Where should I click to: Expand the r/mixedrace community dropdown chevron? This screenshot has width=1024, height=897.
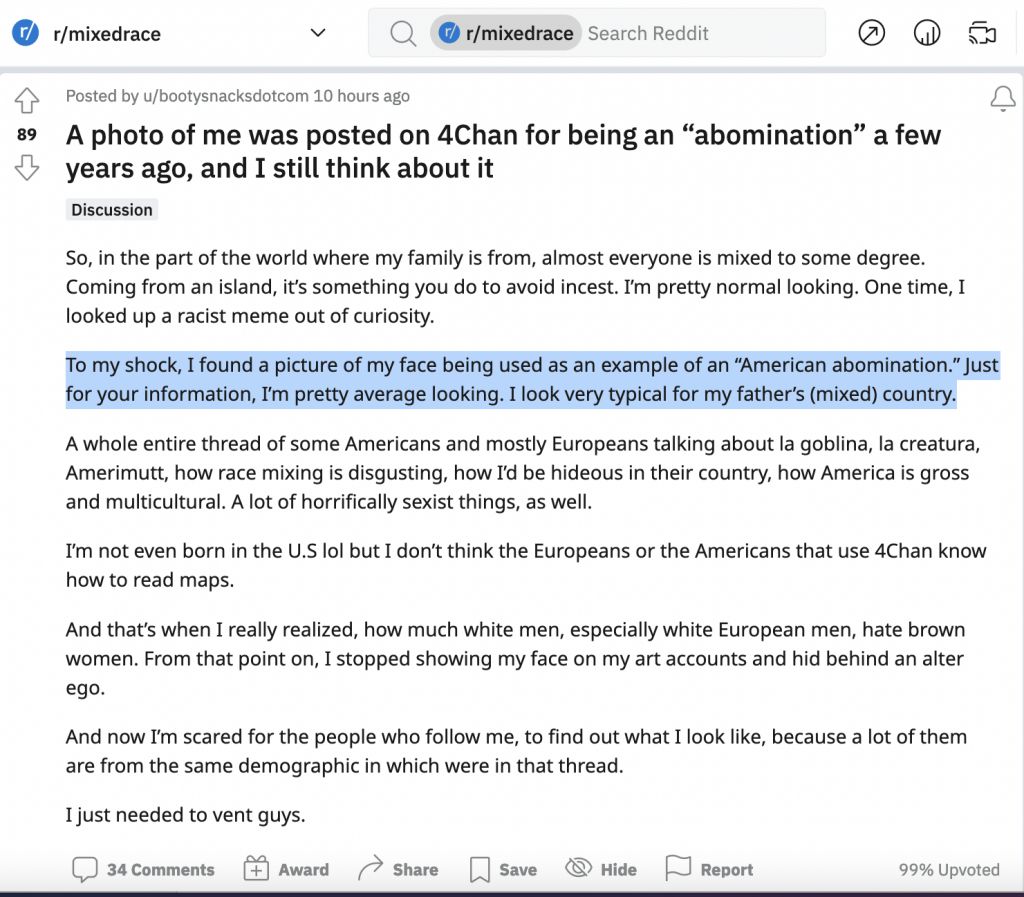[x=317, y=33]
